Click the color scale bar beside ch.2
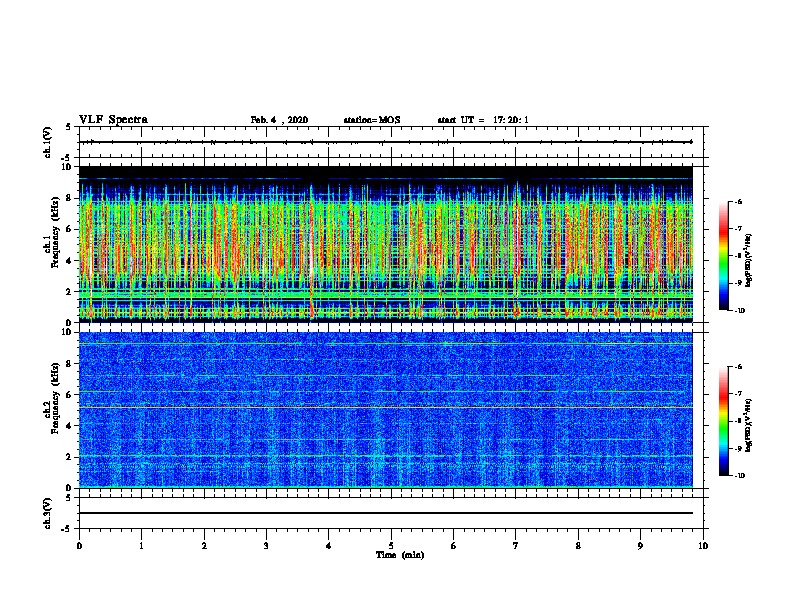 point(724,421)
